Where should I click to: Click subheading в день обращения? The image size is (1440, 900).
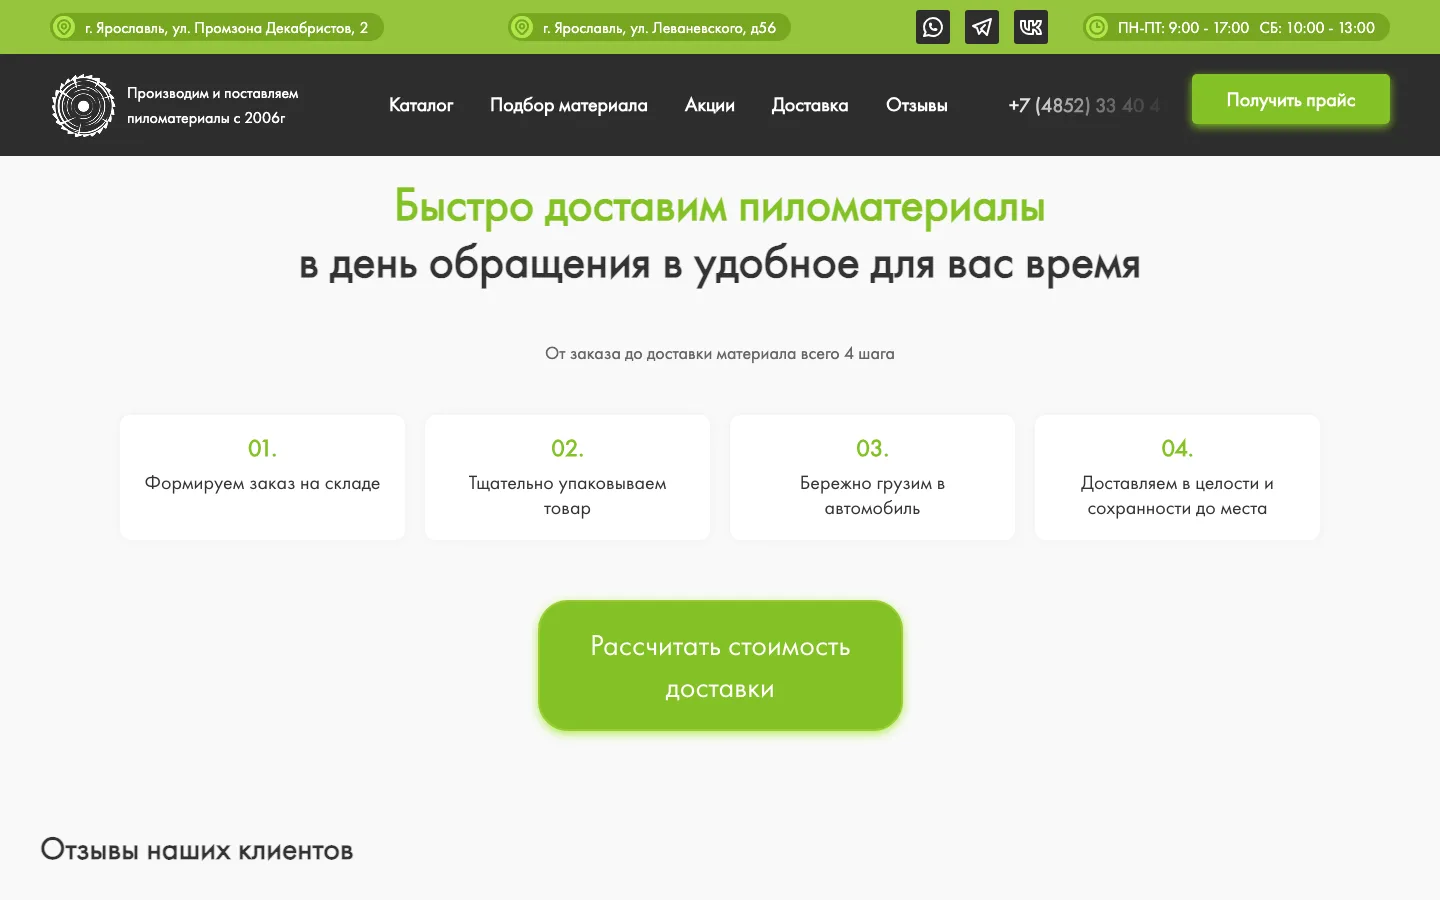click(720, 265)
